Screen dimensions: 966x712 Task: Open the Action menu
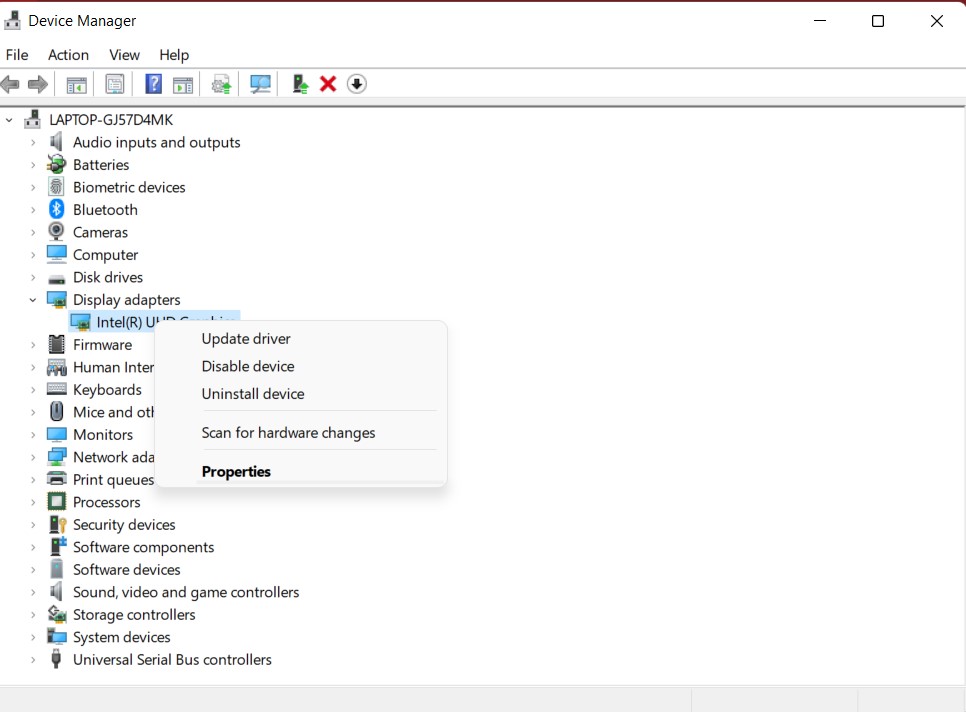[x=68, y=55]
